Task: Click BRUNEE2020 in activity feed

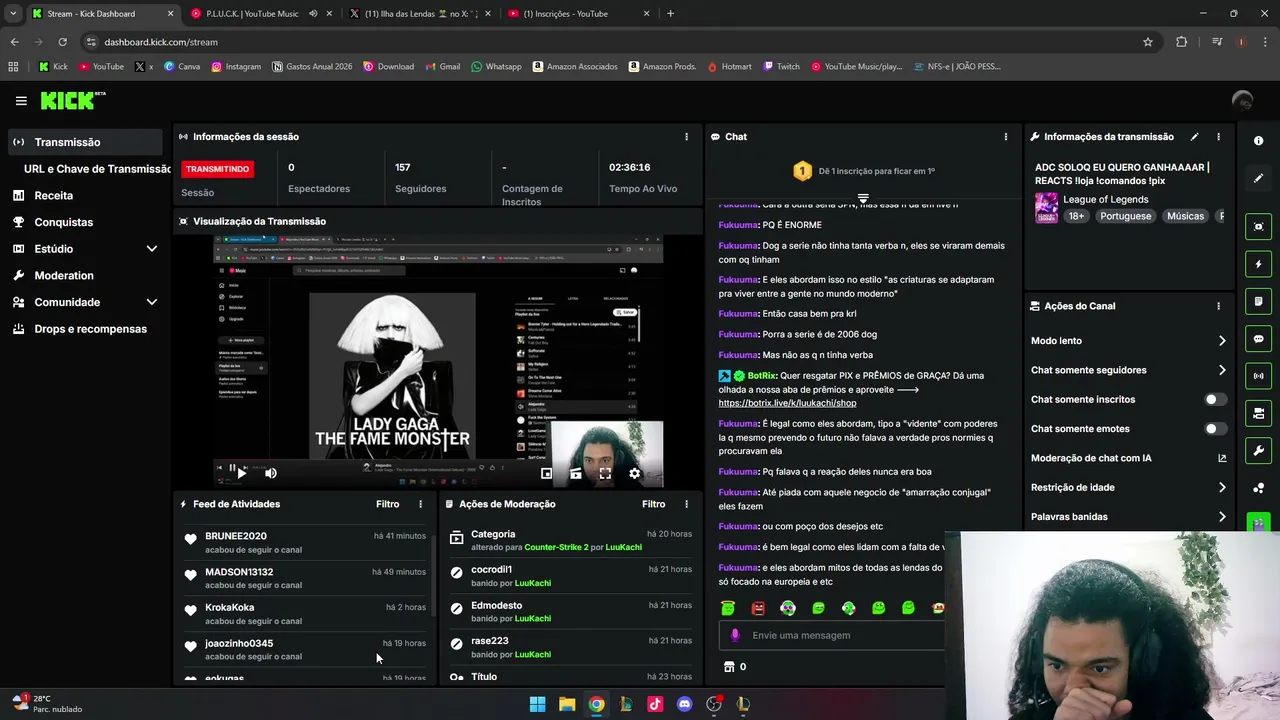Action: tap(236, 536)
